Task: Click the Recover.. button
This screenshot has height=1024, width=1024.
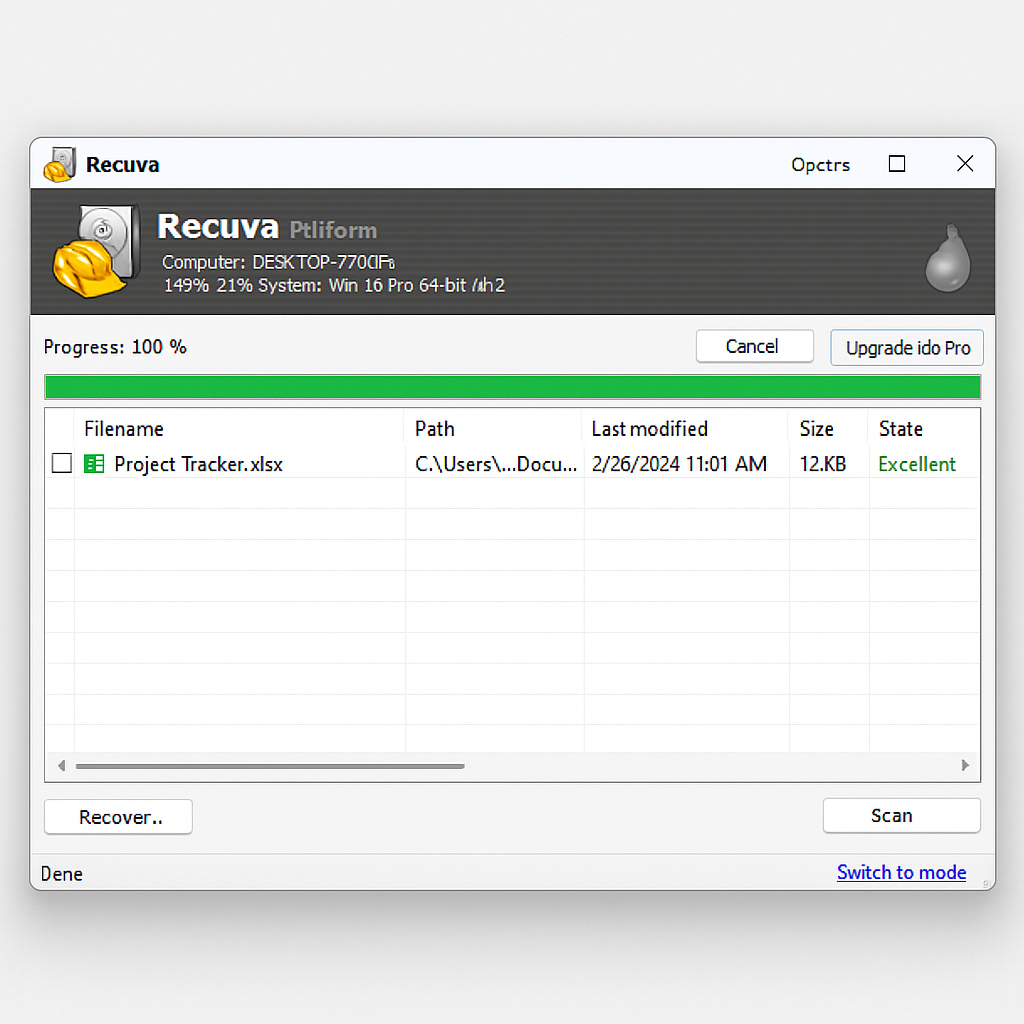Action: point(118,817)
